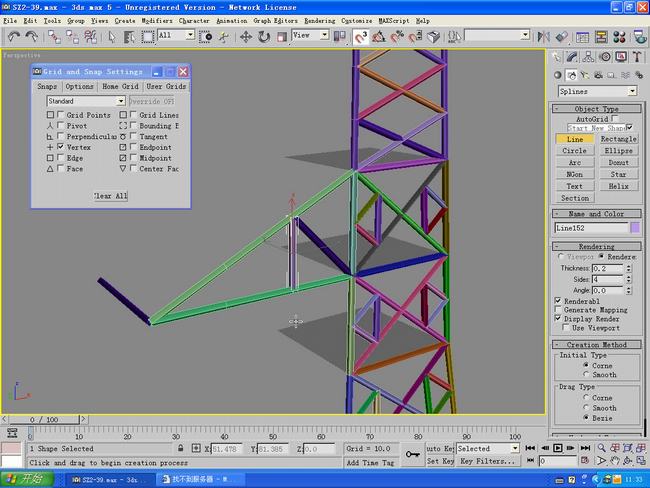650x488 pixels.
Task: Open Select by Name list tool
Action: tap(129, 37)
